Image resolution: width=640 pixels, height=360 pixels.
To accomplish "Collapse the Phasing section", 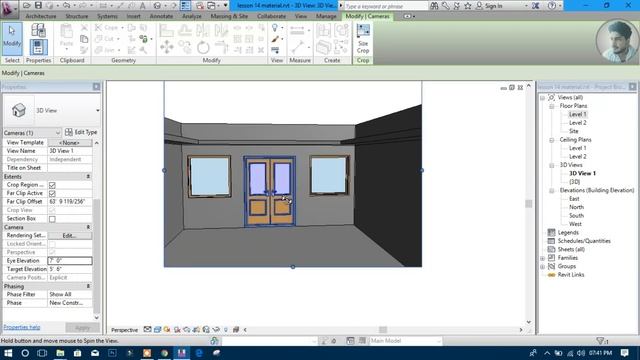I will coord(88,286).
